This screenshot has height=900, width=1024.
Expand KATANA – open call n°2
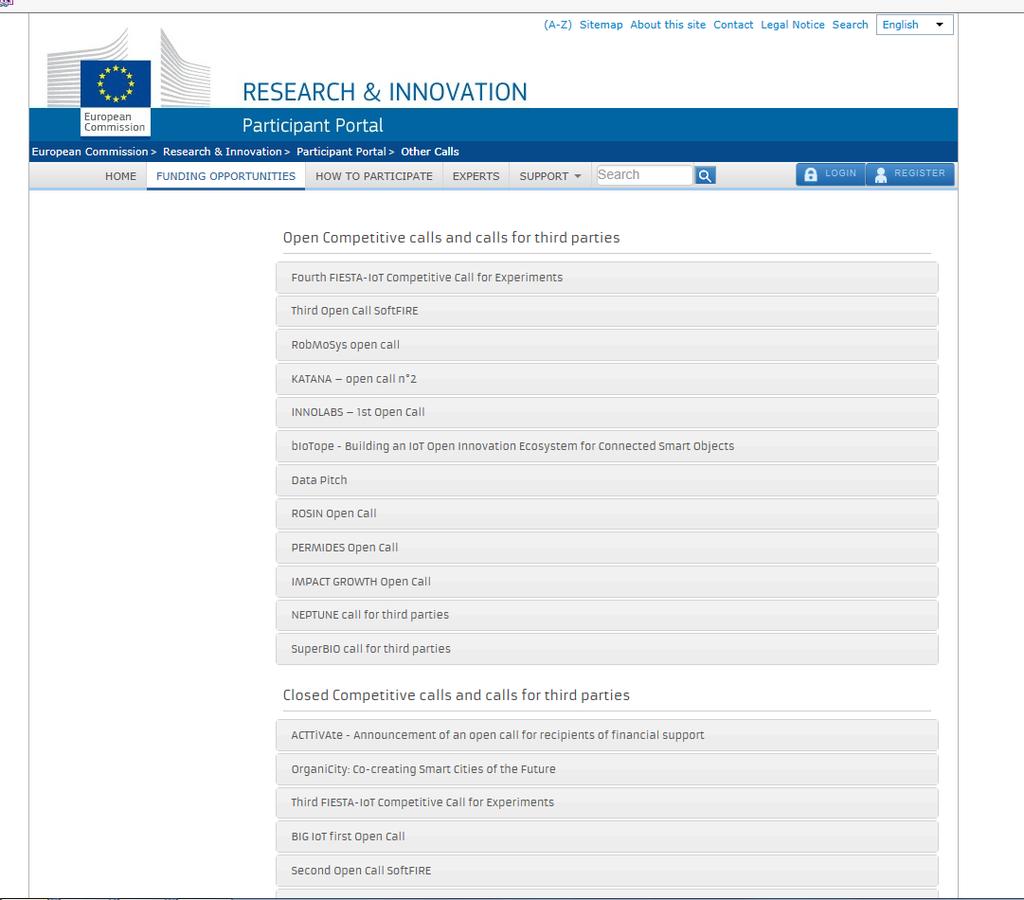(607, 379)
